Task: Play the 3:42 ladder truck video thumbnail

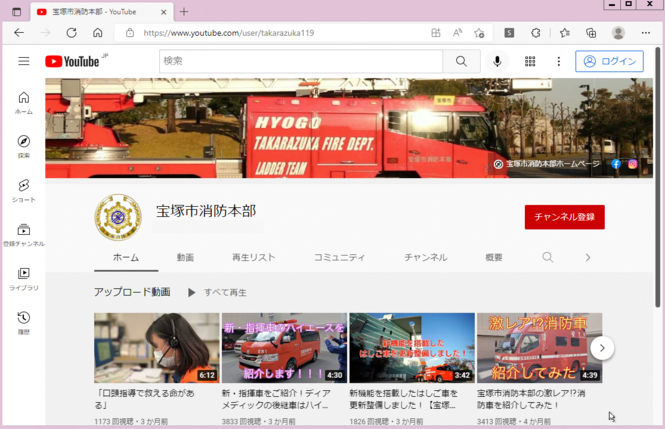Action: tap(412, 348)
